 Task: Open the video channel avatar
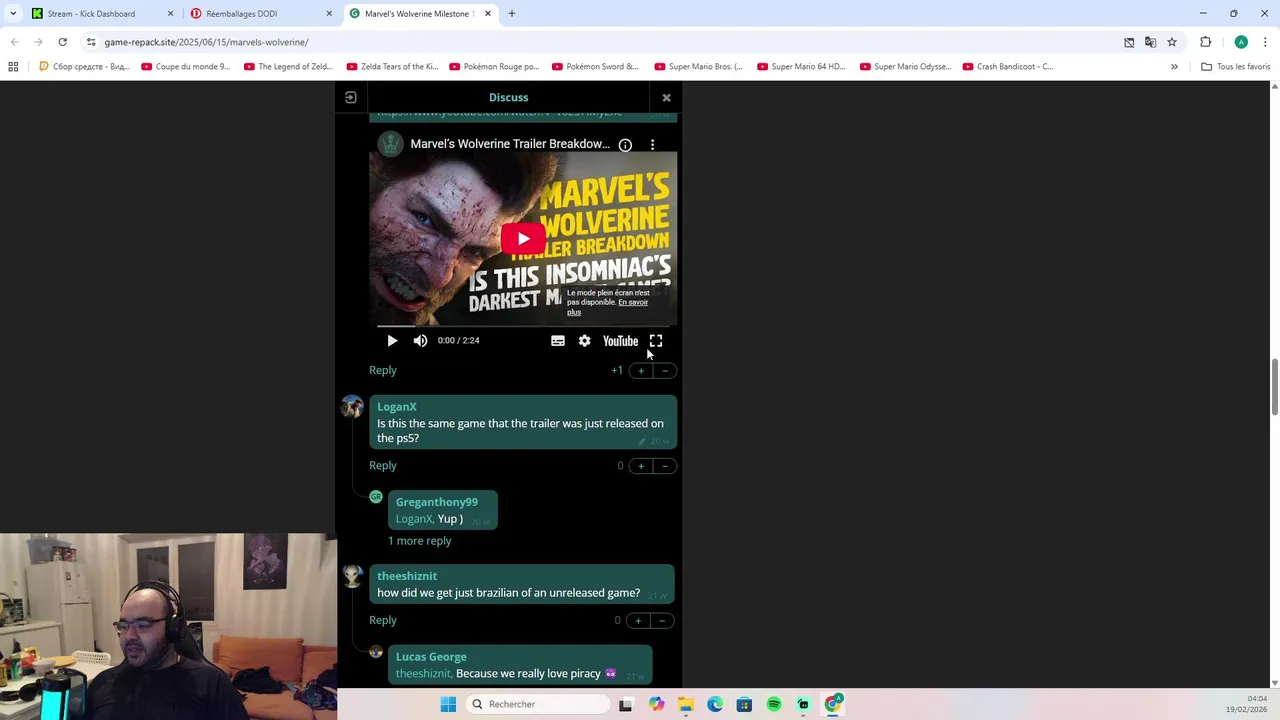click(390, 144)
